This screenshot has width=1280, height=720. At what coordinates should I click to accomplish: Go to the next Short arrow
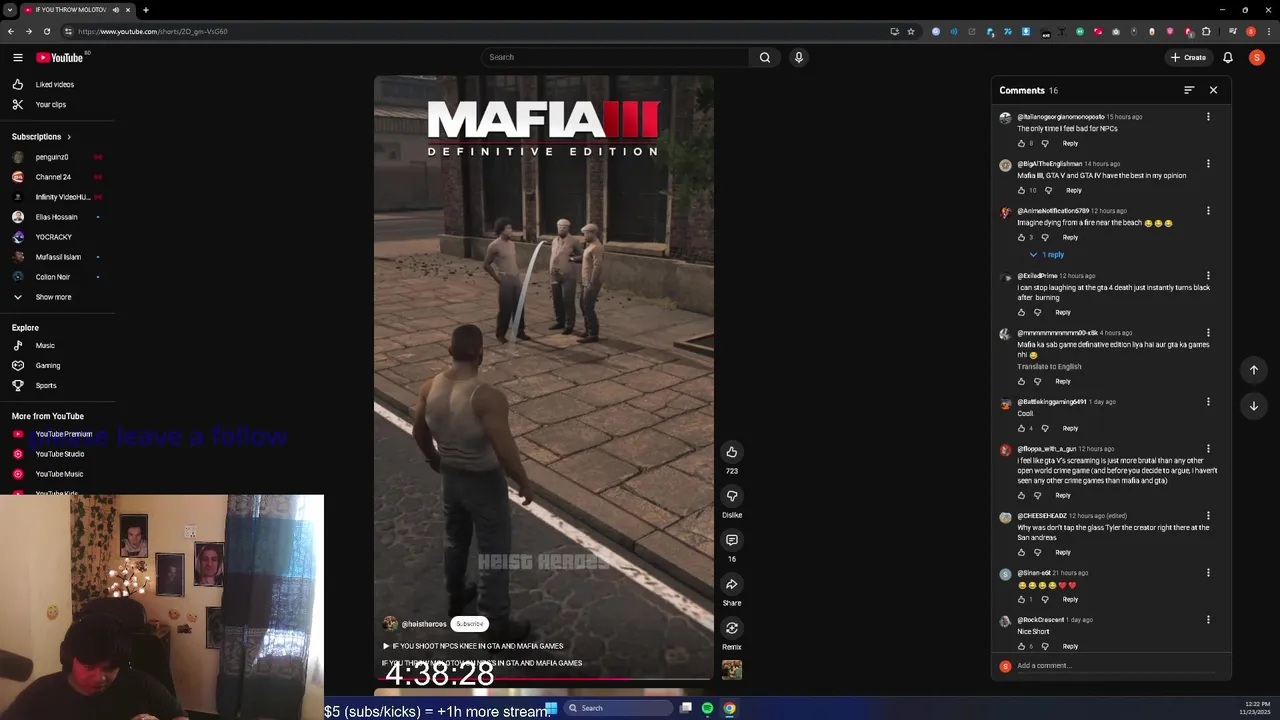point(1253,406)
